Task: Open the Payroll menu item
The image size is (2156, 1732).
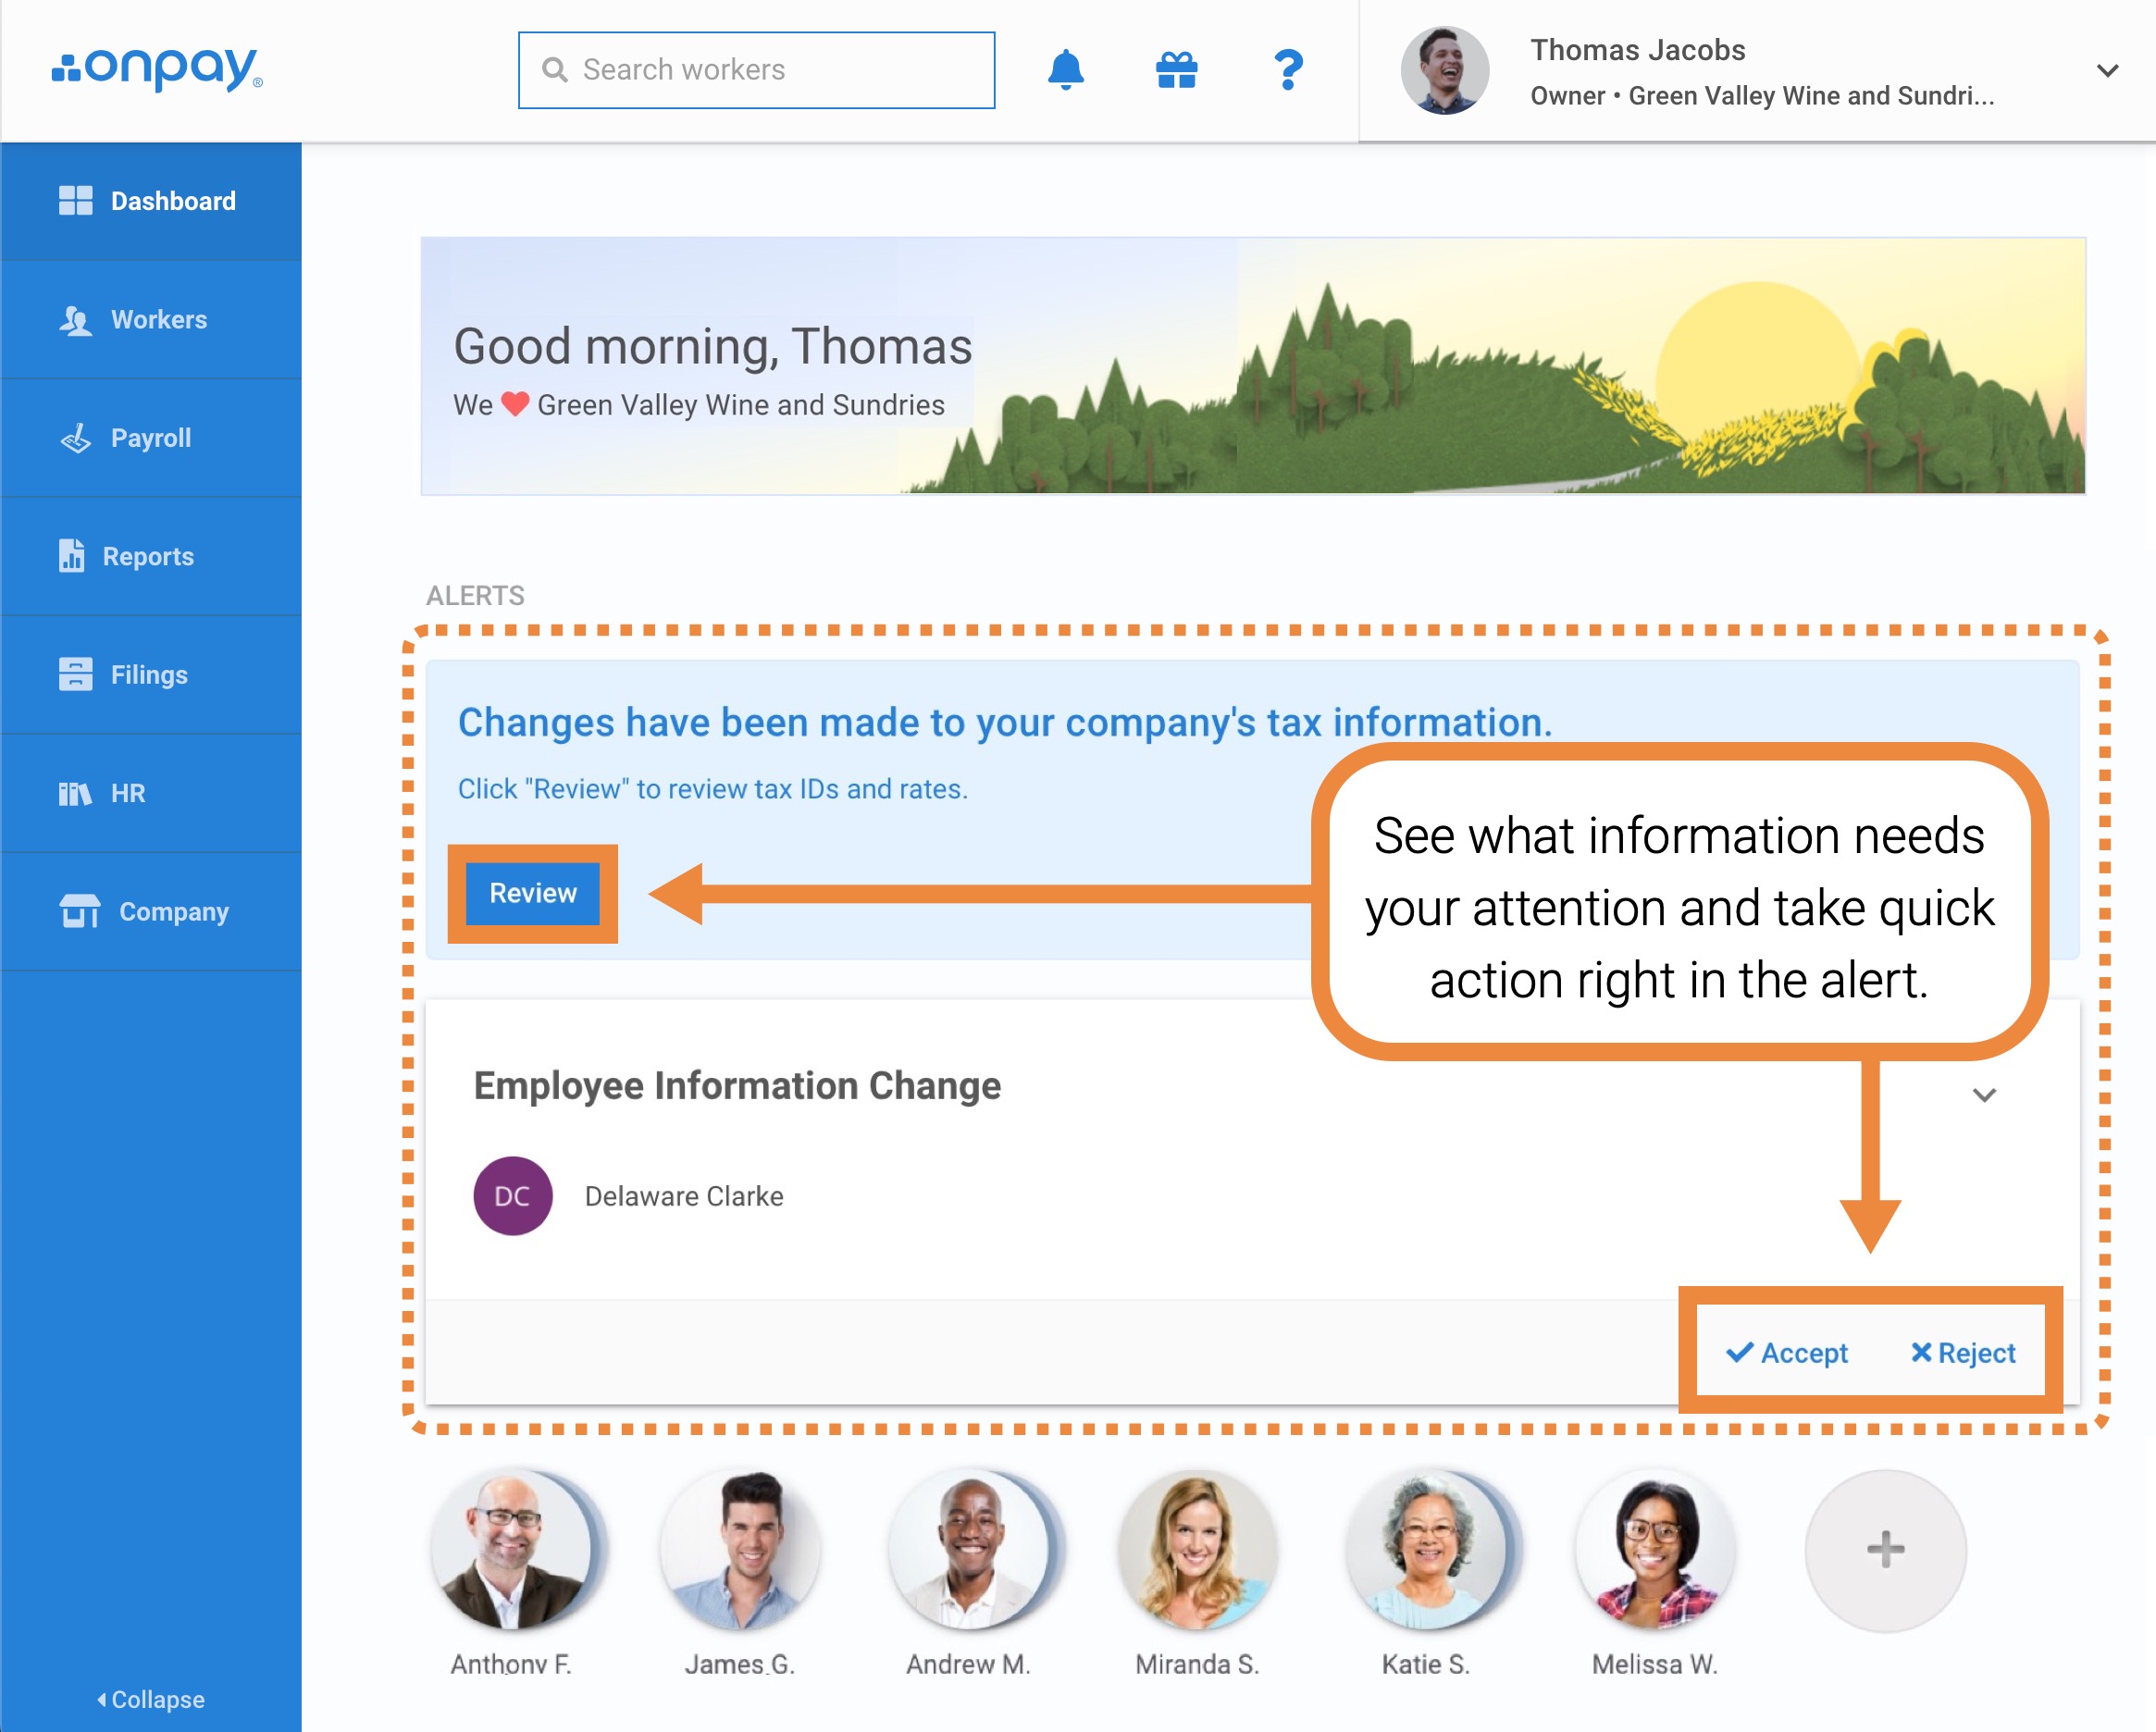Action: click(x=150, y=438)
